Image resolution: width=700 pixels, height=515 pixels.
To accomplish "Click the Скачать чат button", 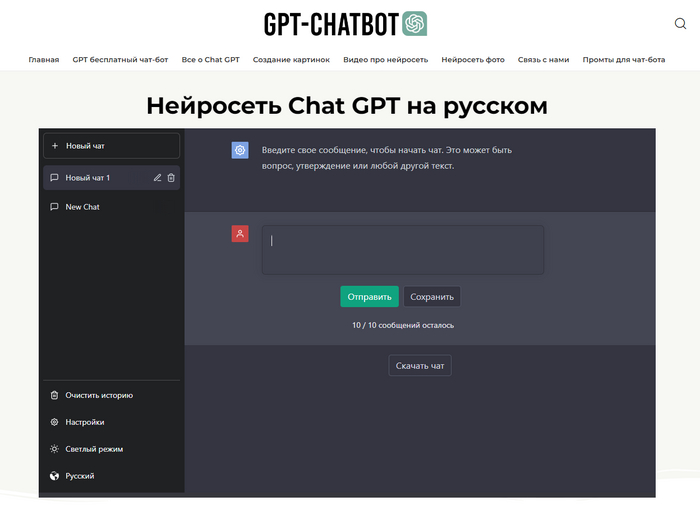I will click(420, 365).
